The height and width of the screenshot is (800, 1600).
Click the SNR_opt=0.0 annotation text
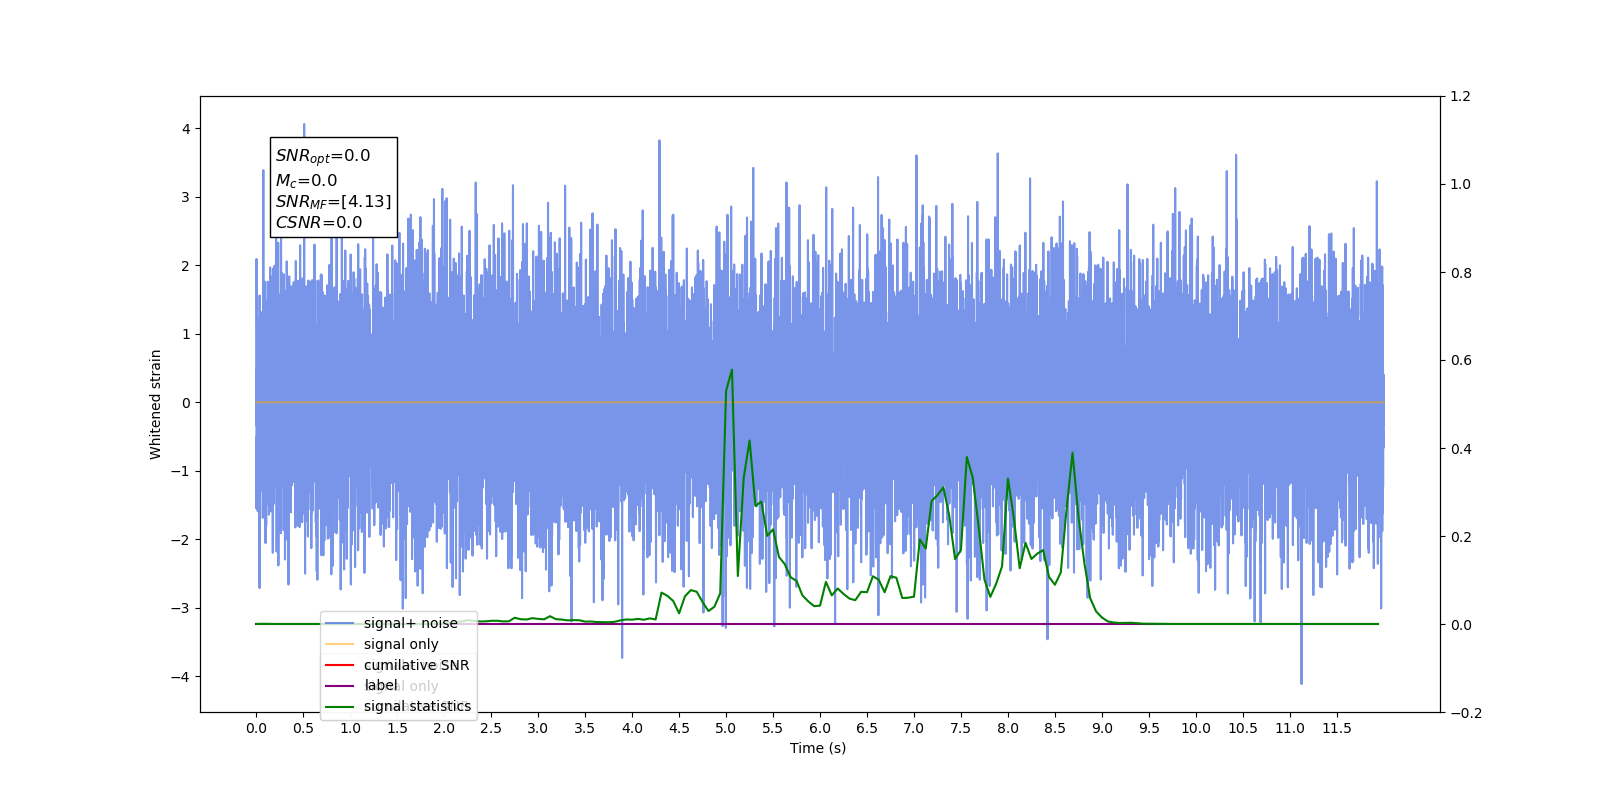[323, 156]
